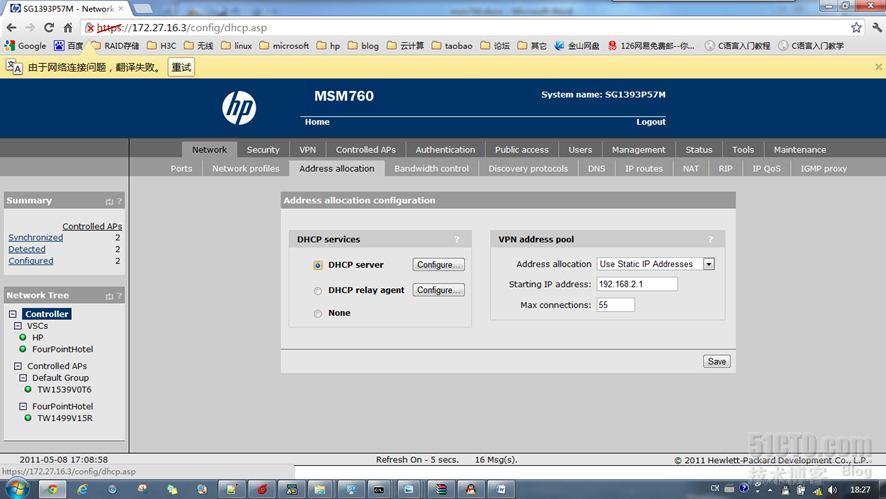Image resolution: width=886 pixels, height=499 pixels.
Task: Open the Chrome wrench menu
Action: pos(876,27)
